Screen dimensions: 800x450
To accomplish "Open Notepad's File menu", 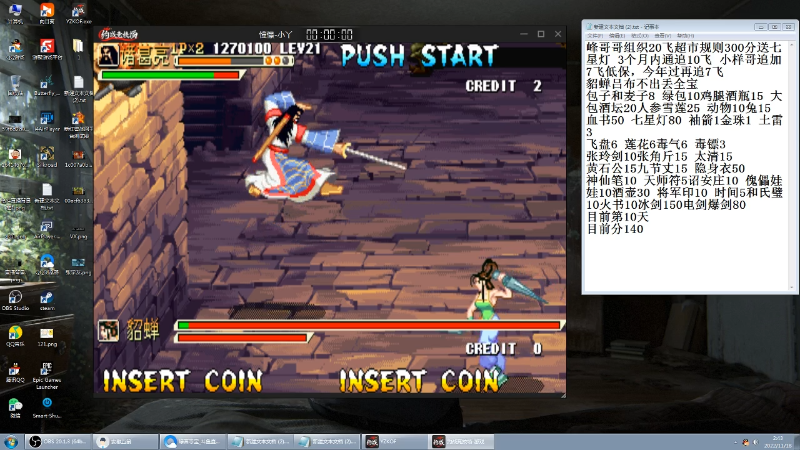I will (594, 36).
